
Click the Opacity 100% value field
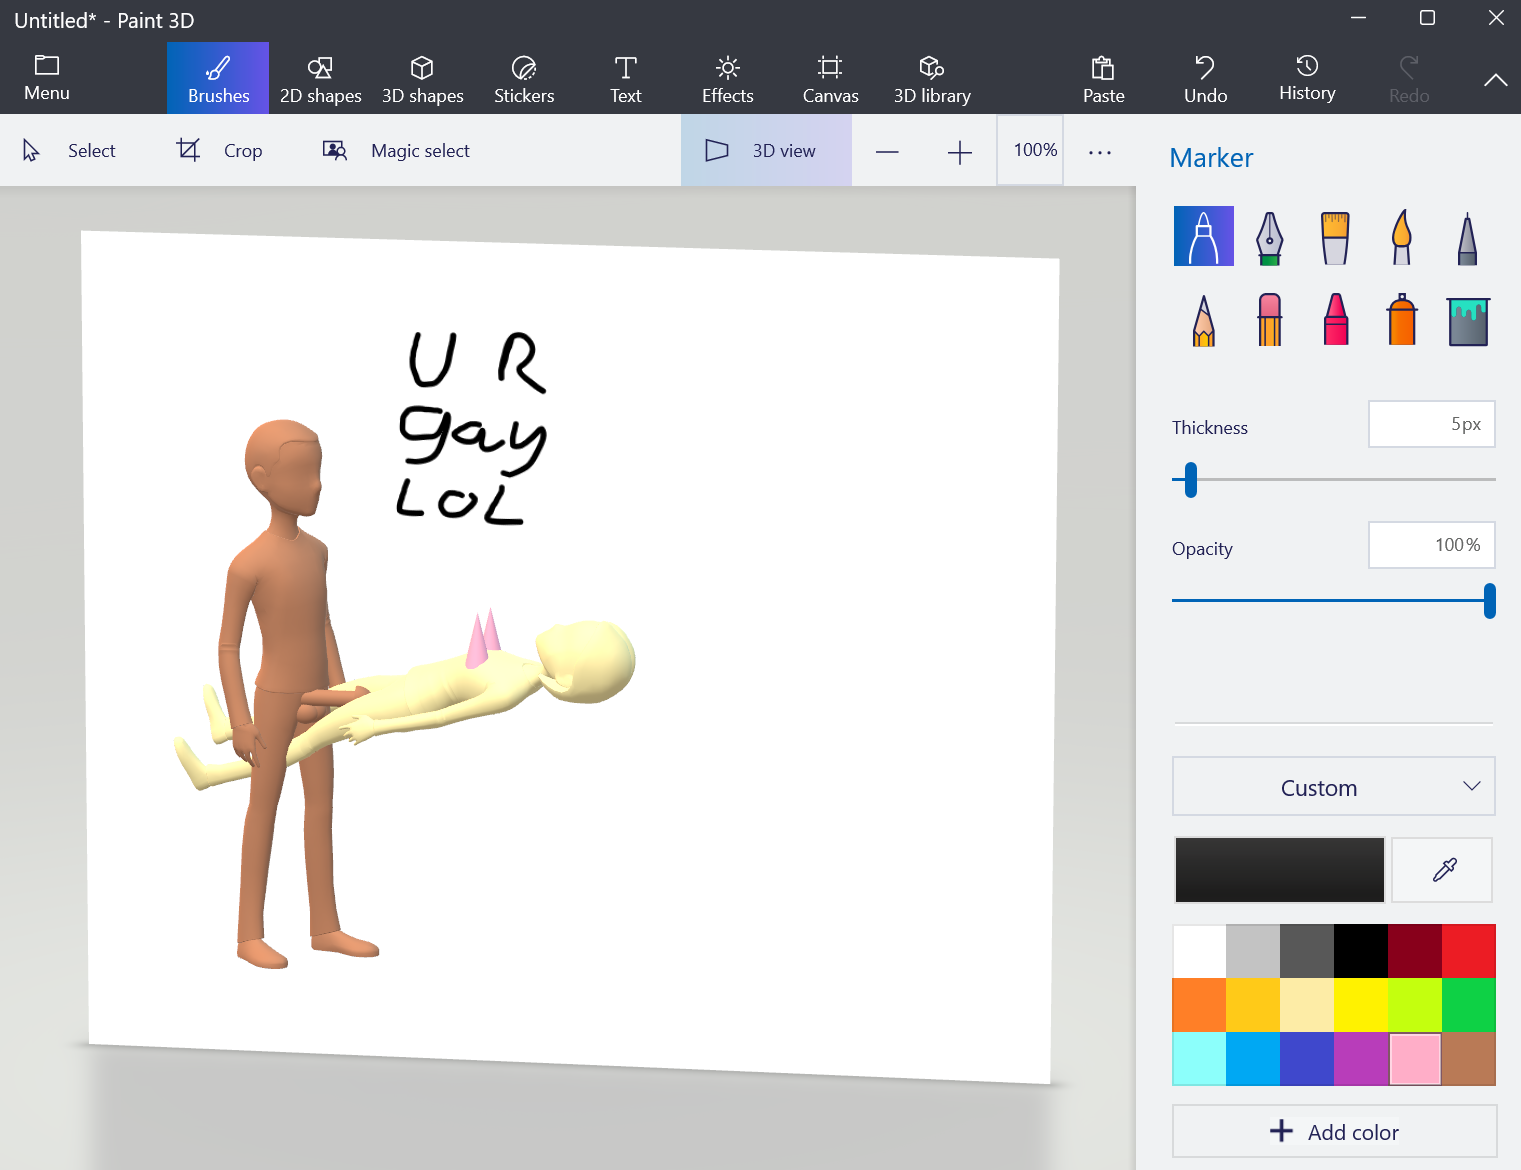pyautogui.click(x=1431, y=545)
